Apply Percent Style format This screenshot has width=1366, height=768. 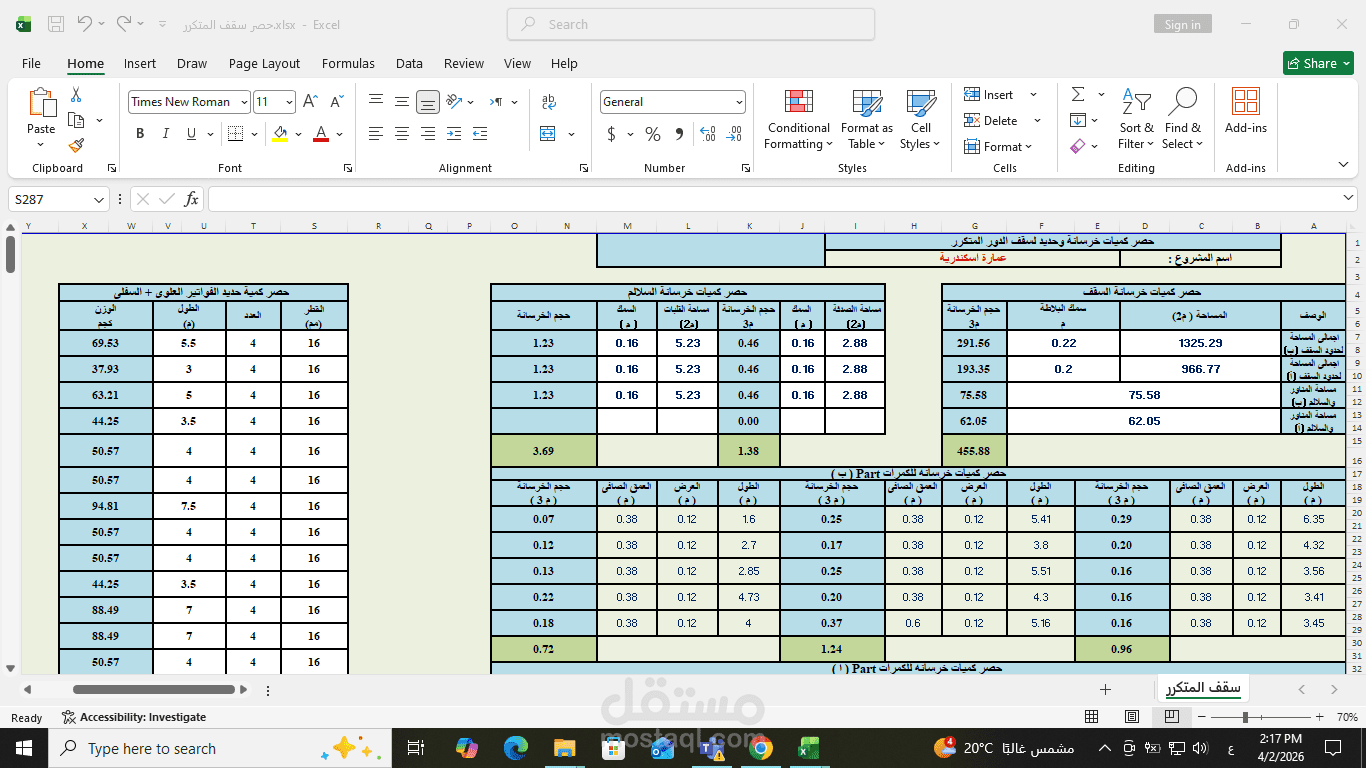click(653, 134)
